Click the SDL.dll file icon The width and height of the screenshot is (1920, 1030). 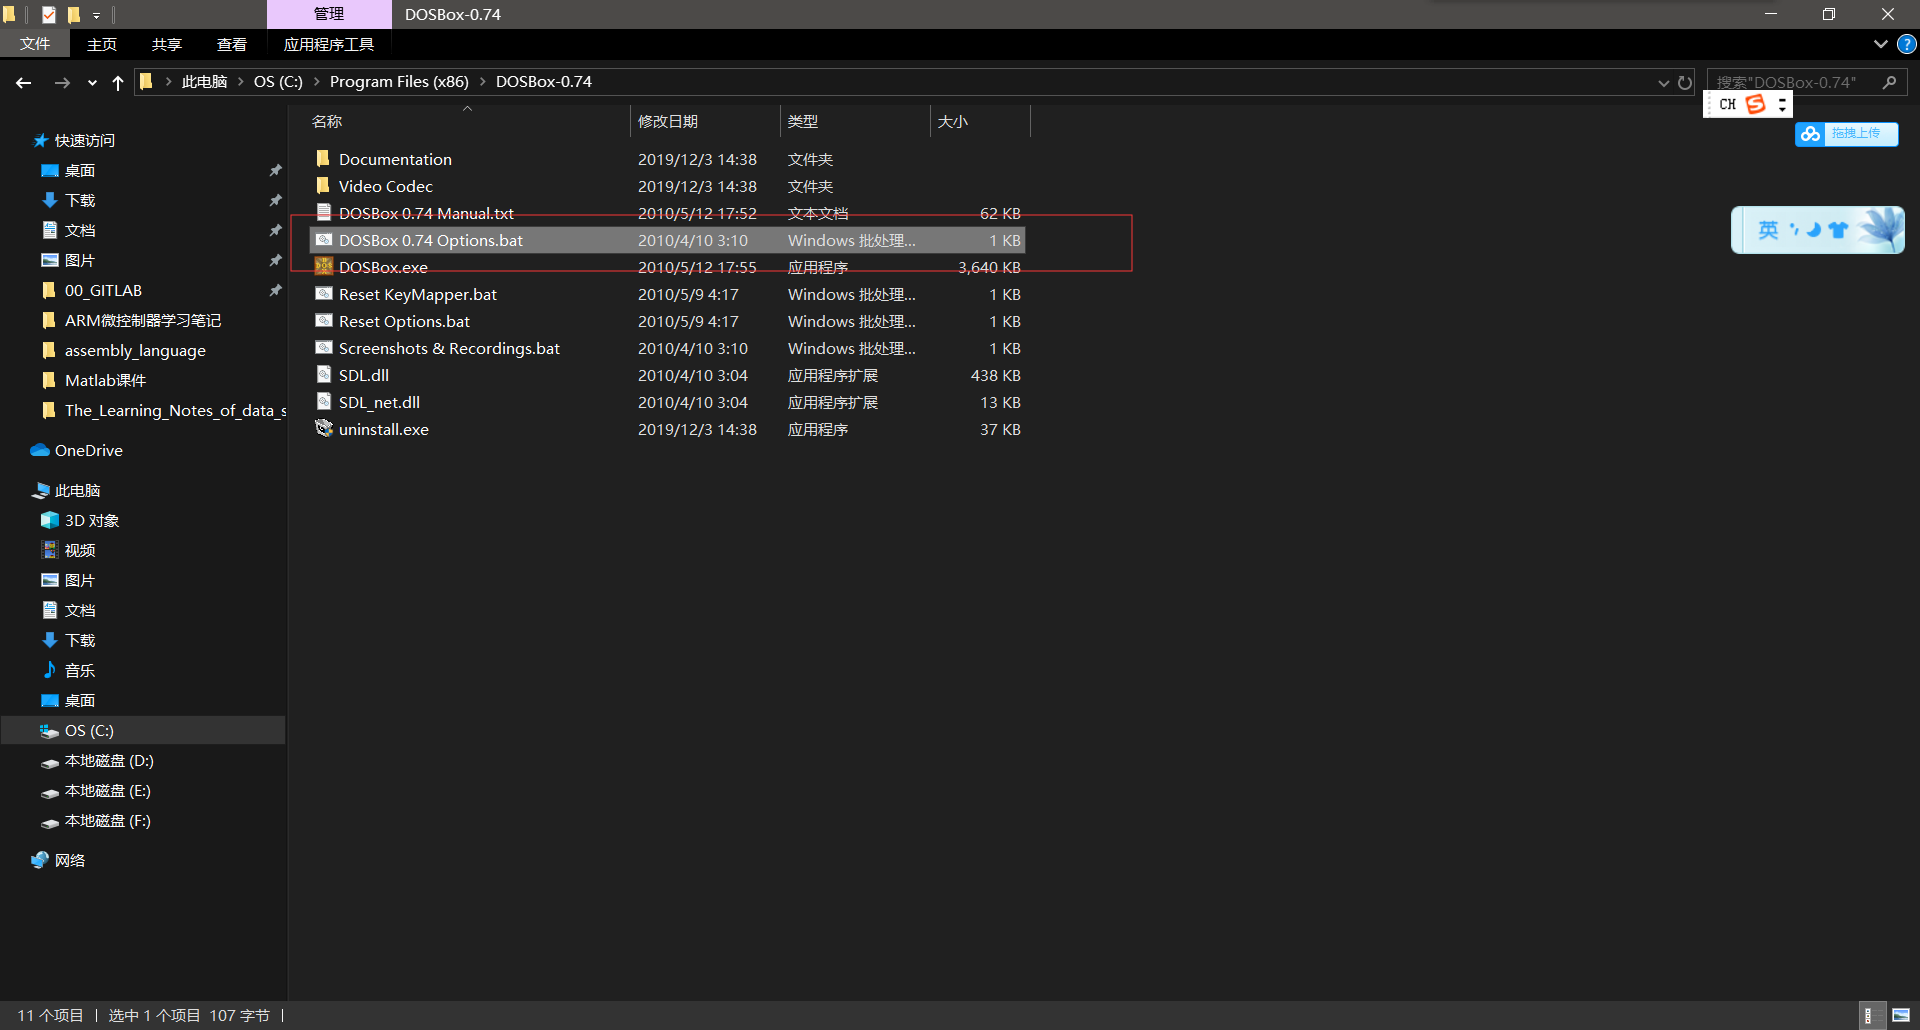point(323,375)
